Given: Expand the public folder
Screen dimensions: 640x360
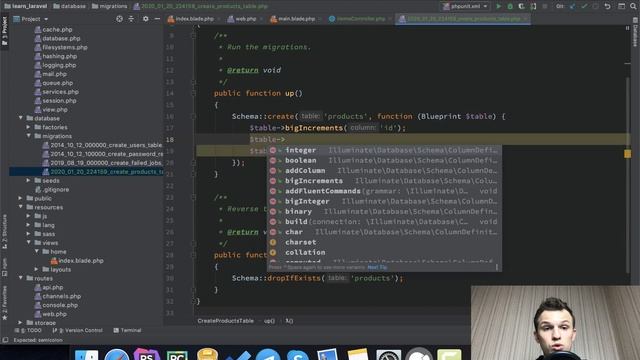Looking at the screenshot, I should [x=20, y=198].
